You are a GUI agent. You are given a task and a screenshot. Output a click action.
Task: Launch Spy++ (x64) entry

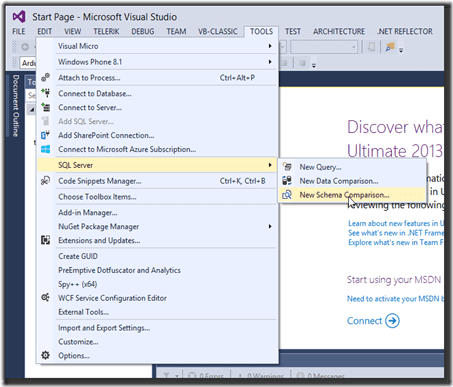click(157, 284)
